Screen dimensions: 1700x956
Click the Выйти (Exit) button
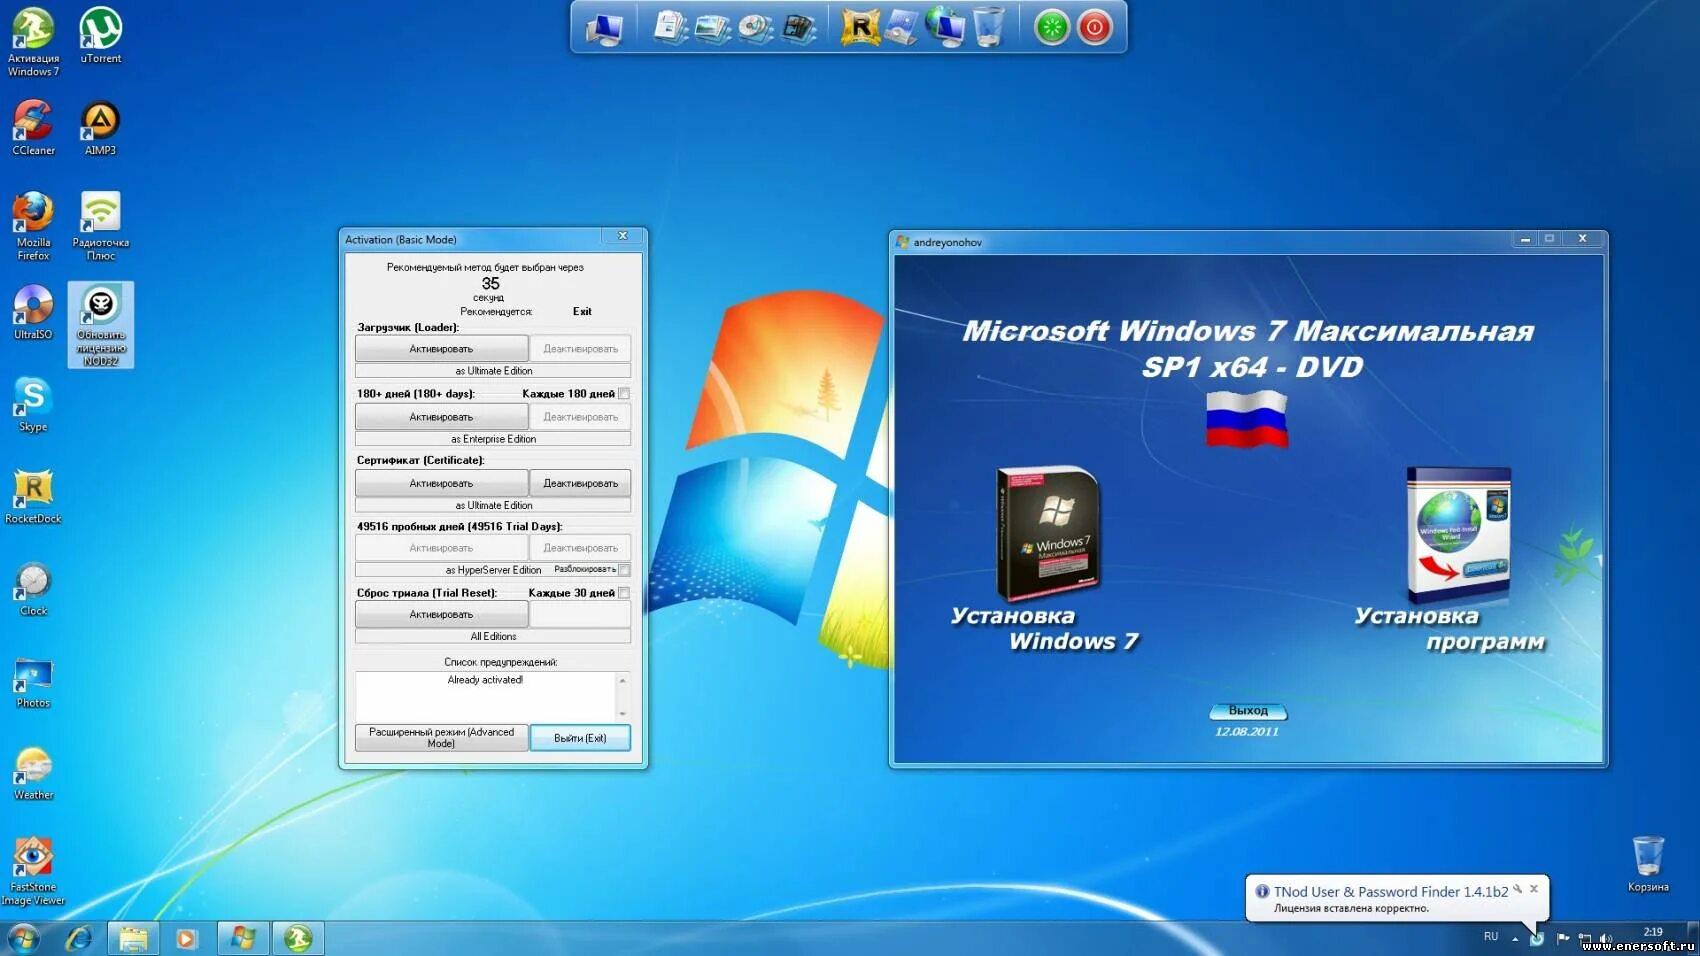point(580,738)
